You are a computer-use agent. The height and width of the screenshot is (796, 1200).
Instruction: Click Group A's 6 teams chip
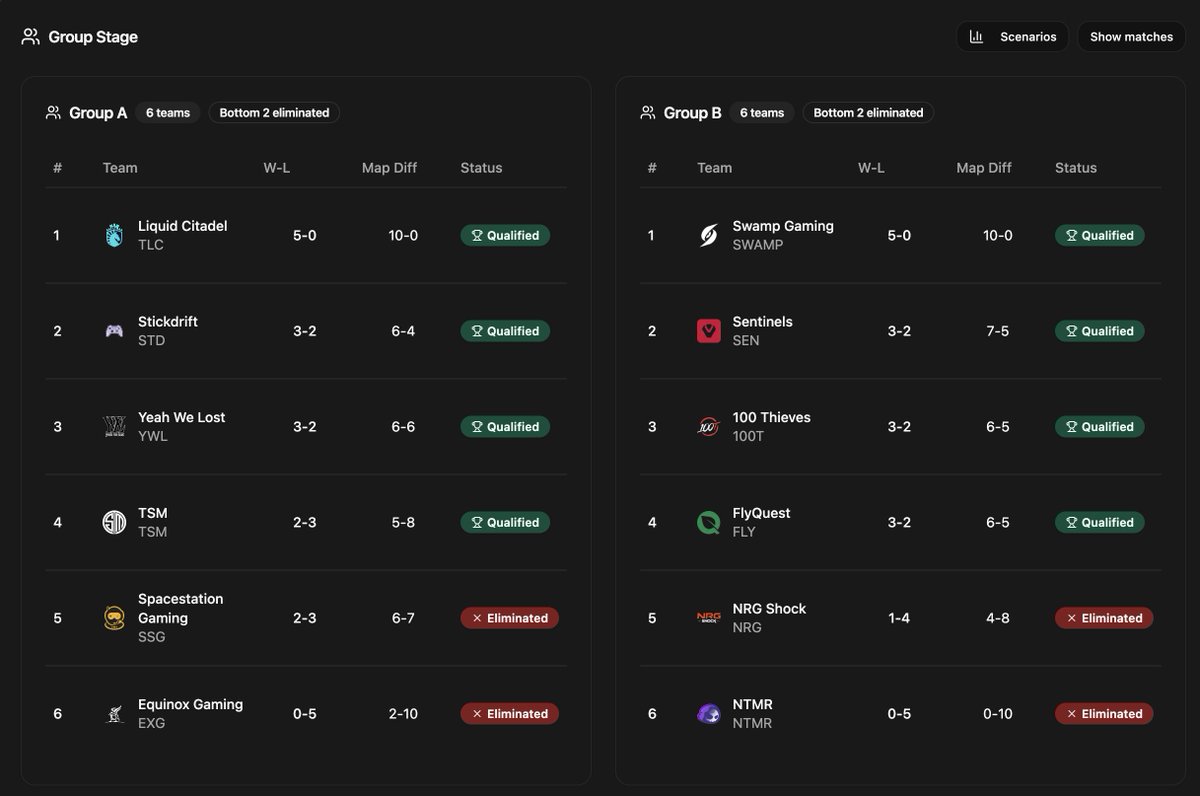(x=168, y=113)
